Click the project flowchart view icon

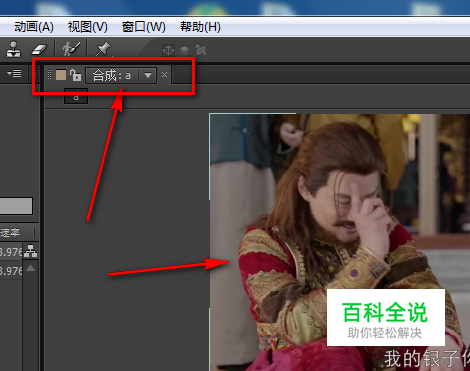30,251
